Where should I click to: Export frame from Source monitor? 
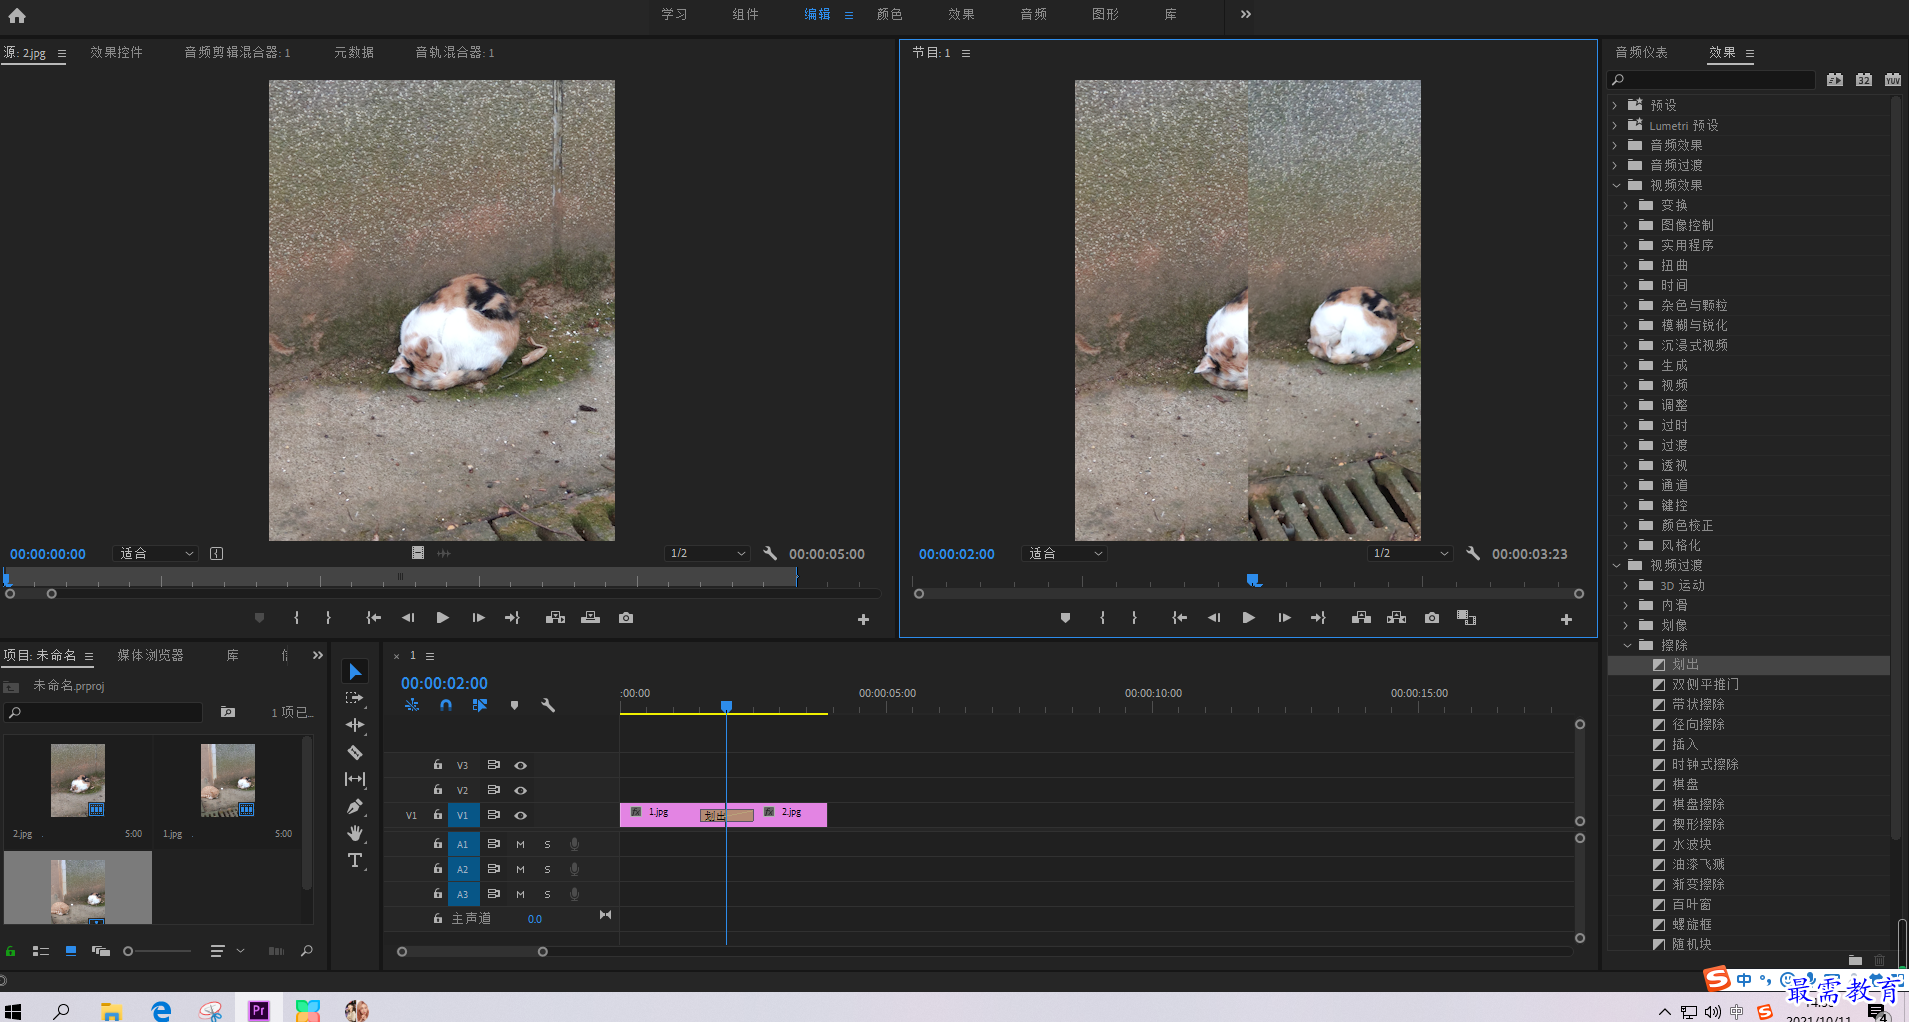626,618
